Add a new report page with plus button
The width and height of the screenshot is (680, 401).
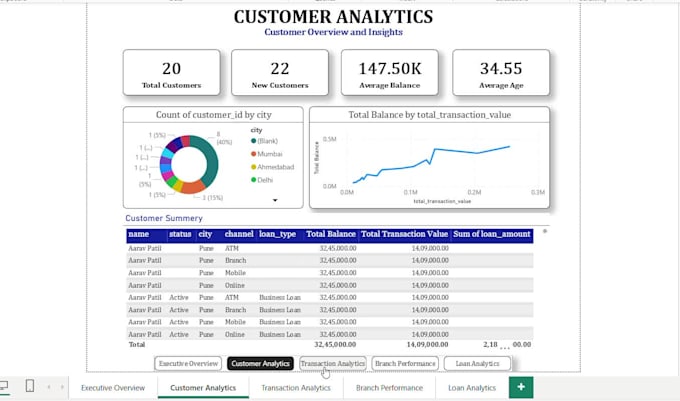click(x=521, y=387)
